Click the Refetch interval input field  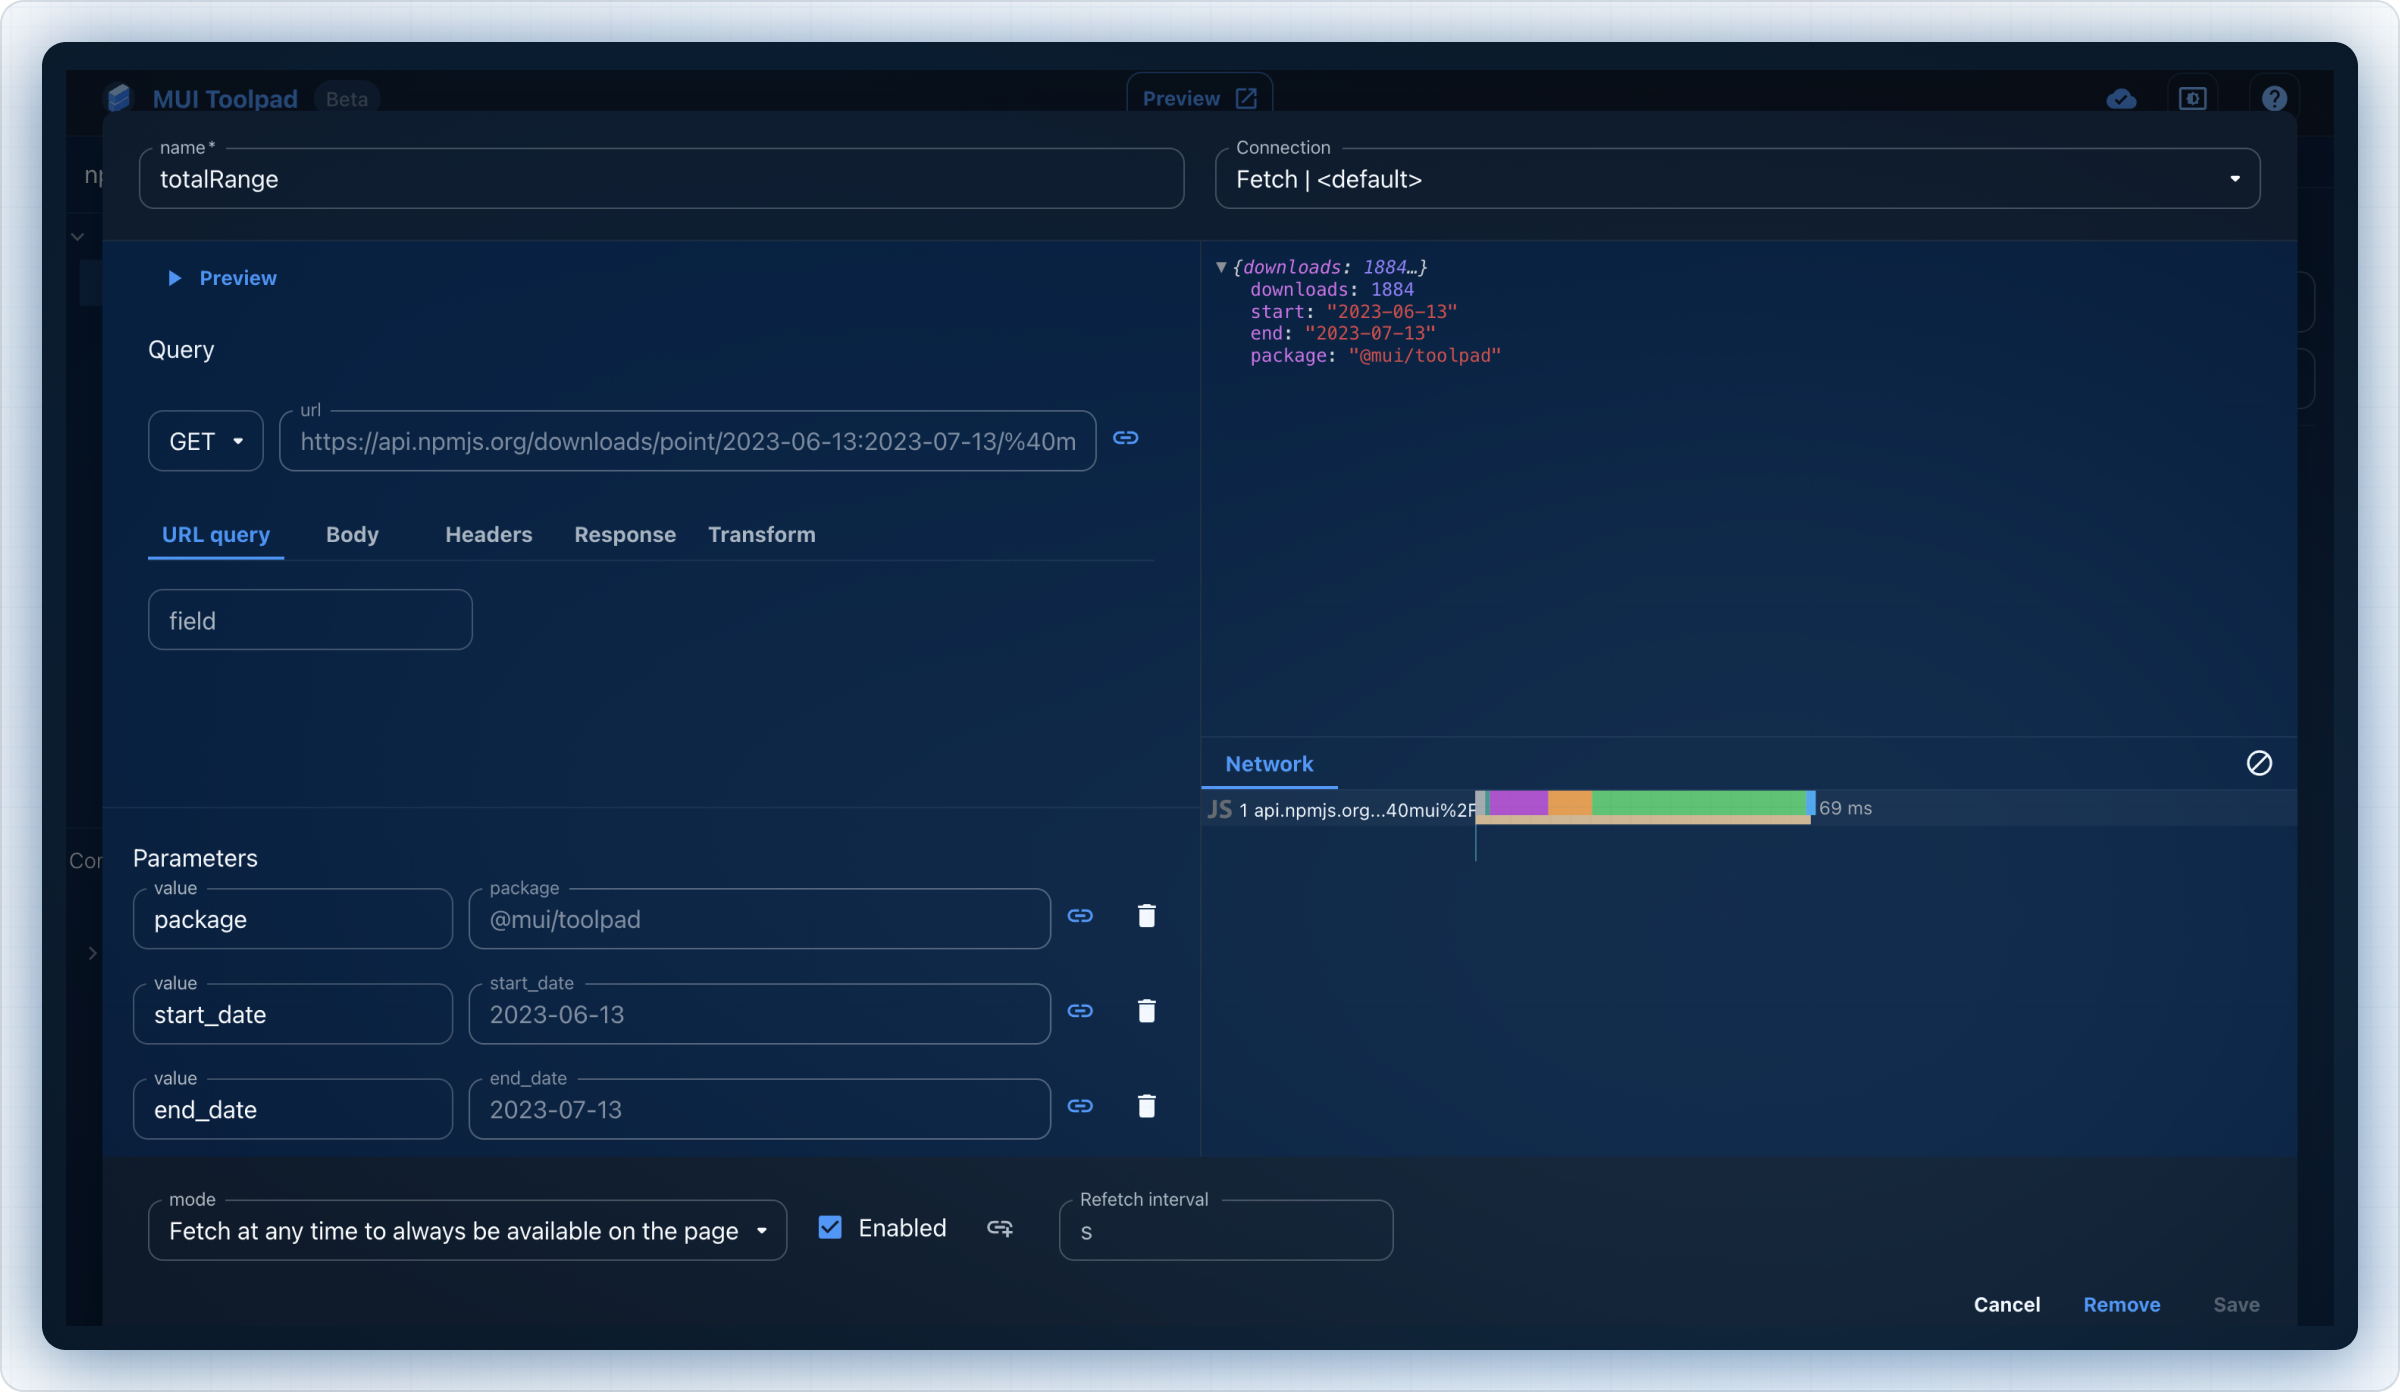tap(1226, 1230)
